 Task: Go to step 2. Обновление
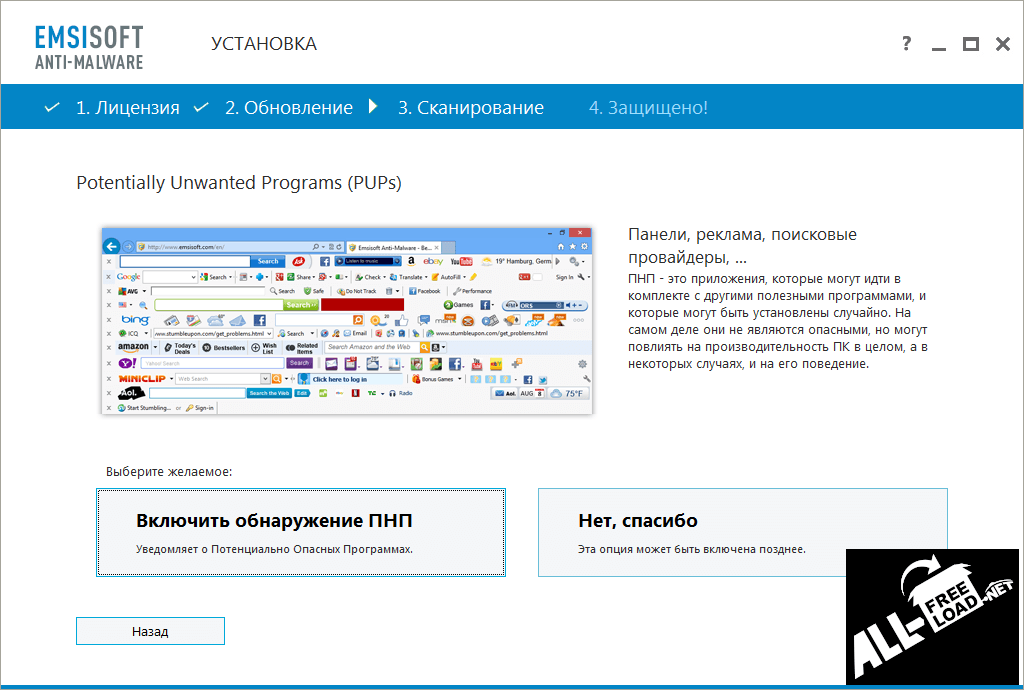tap(288, 108)
